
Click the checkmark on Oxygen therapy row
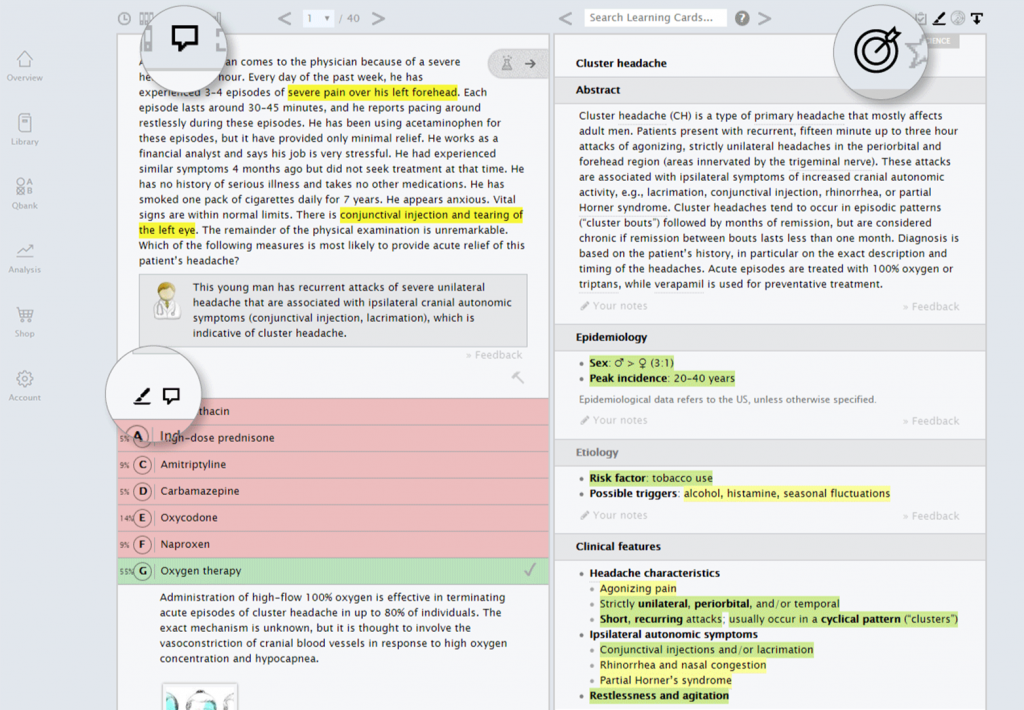coord(530,570)
